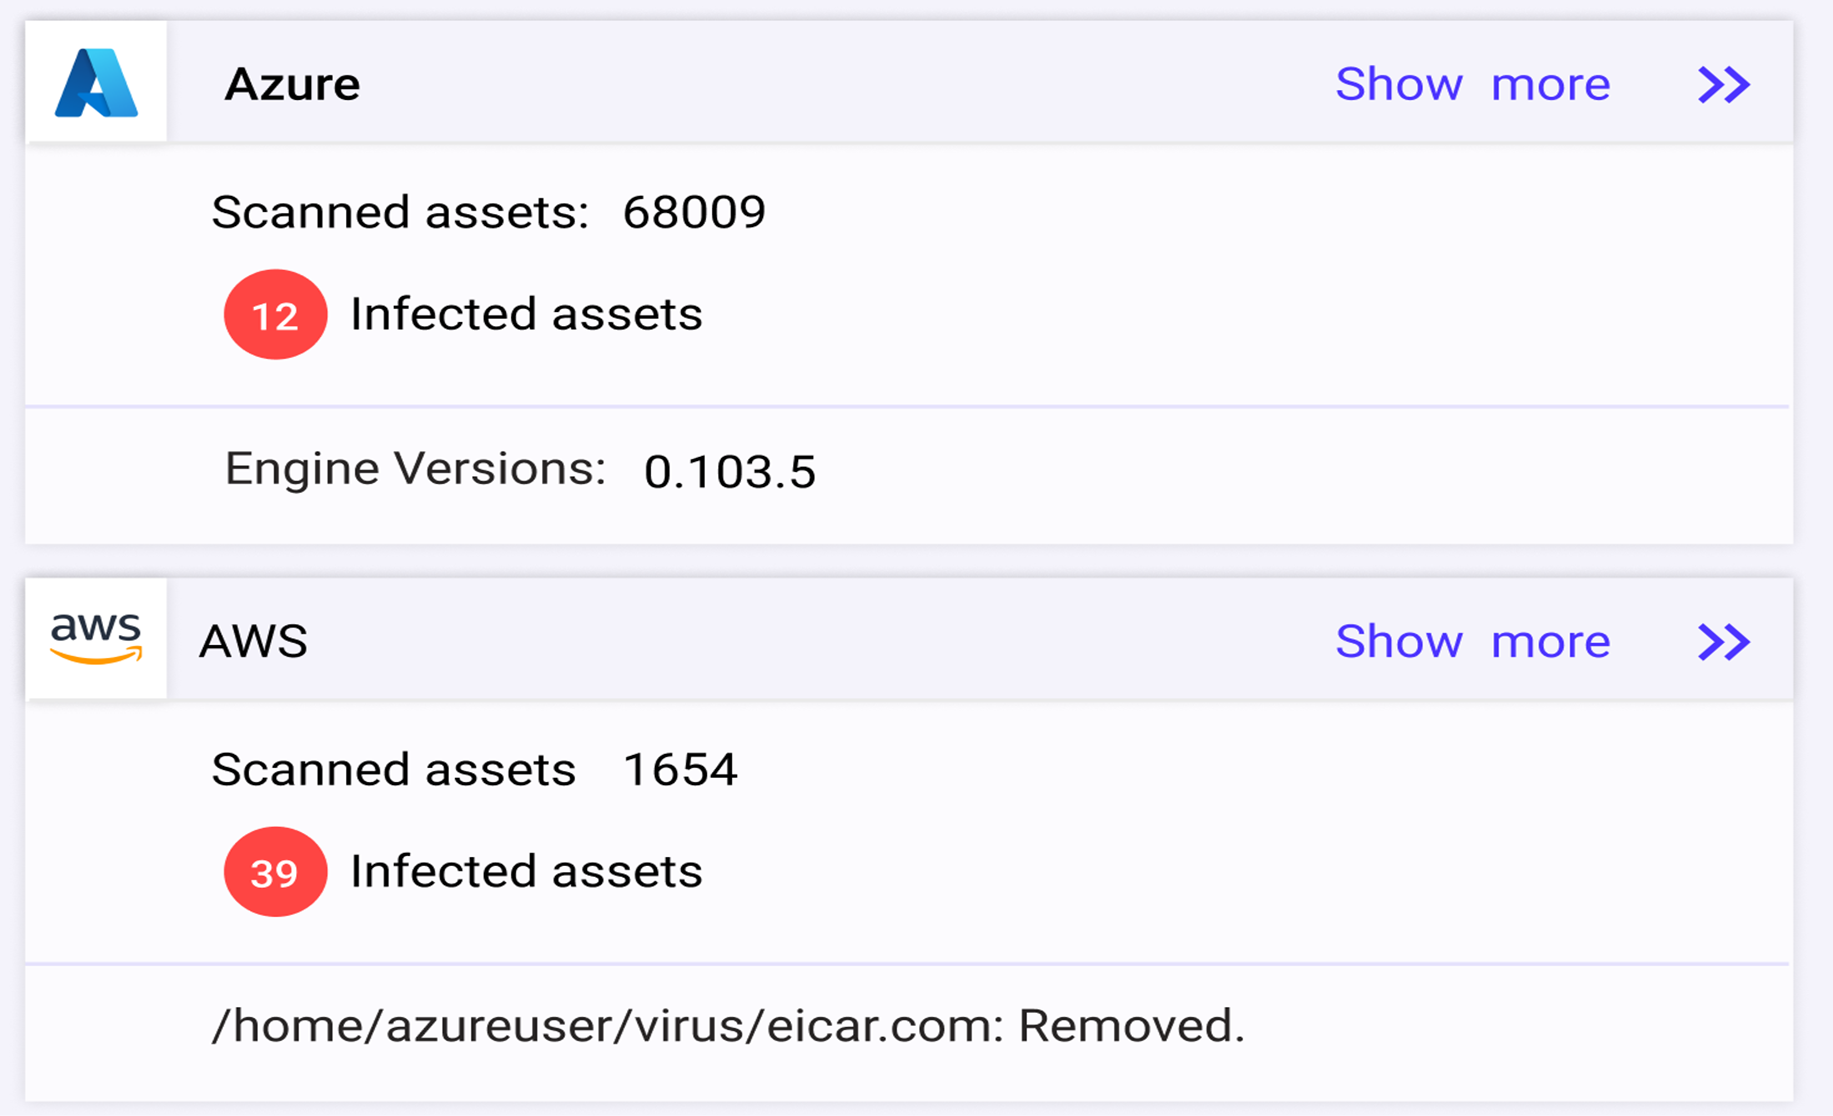
Task: Select the Azure card title
Action: pos(292,84)
